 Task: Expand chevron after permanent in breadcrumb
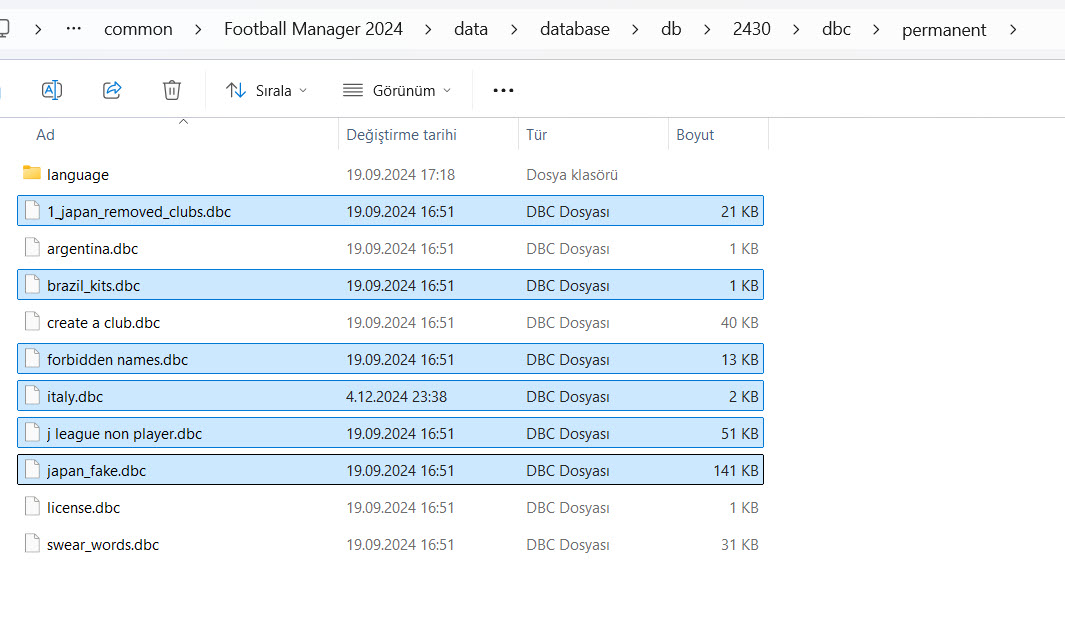click(x=1014, y=29)
